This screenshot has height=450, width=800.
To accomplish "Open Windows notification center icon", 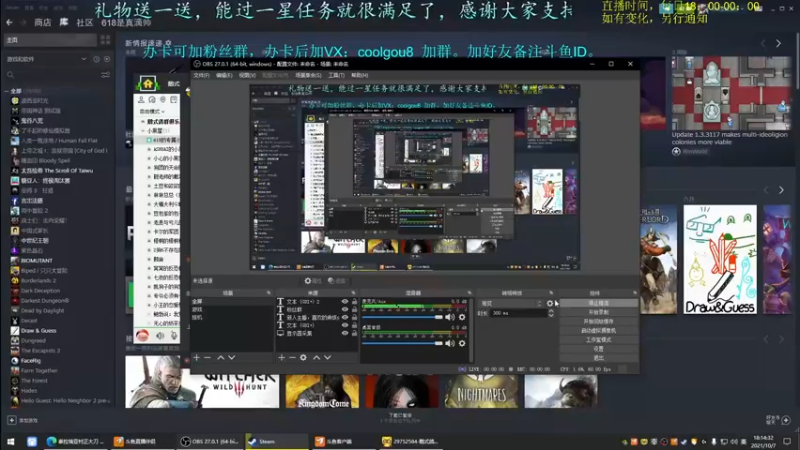I will (x=787, y=441).
